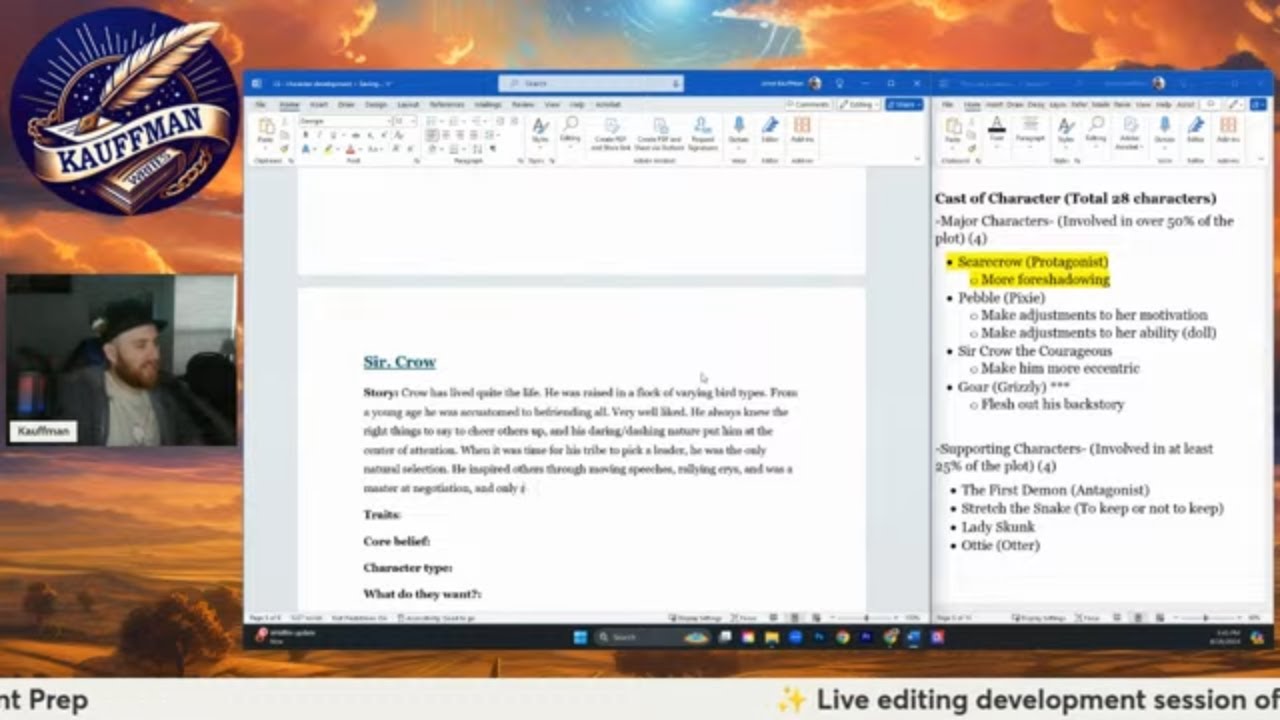The image size is (1280, 720).
Task: Toggle Underline in the left Word ribbon
Action: click(x=331, y=135)
